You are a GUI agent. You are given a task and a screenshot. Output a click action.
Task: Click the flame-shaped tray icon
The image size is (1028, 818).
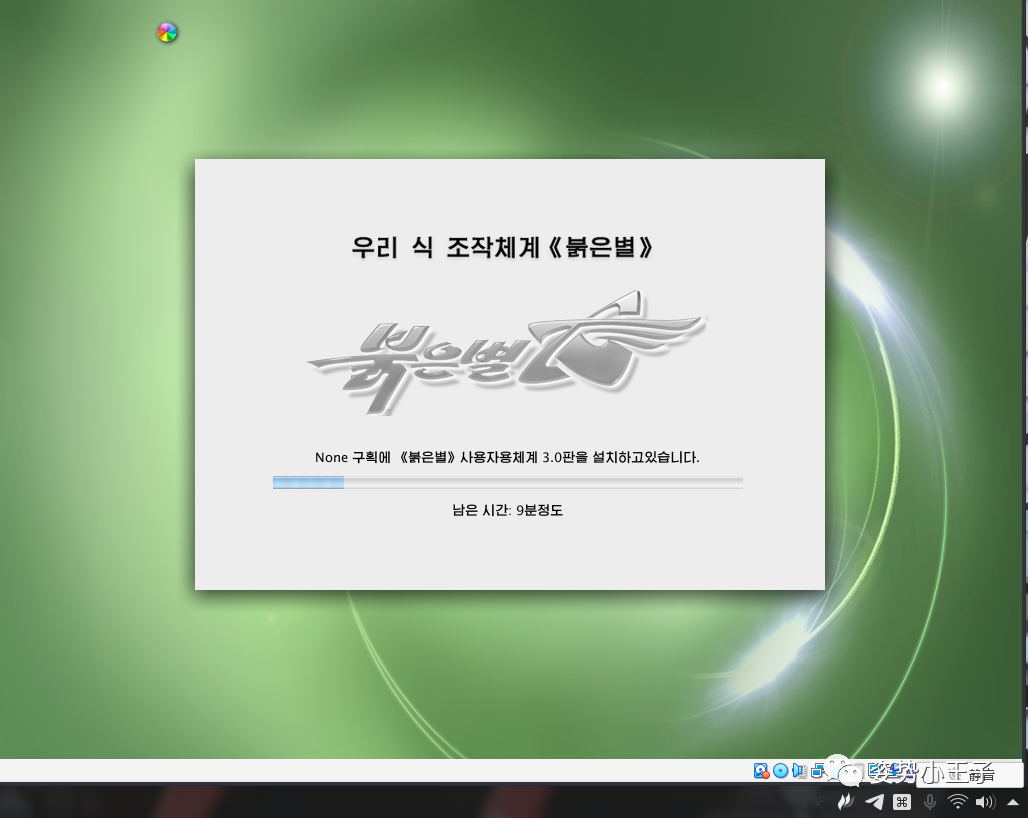846,802
